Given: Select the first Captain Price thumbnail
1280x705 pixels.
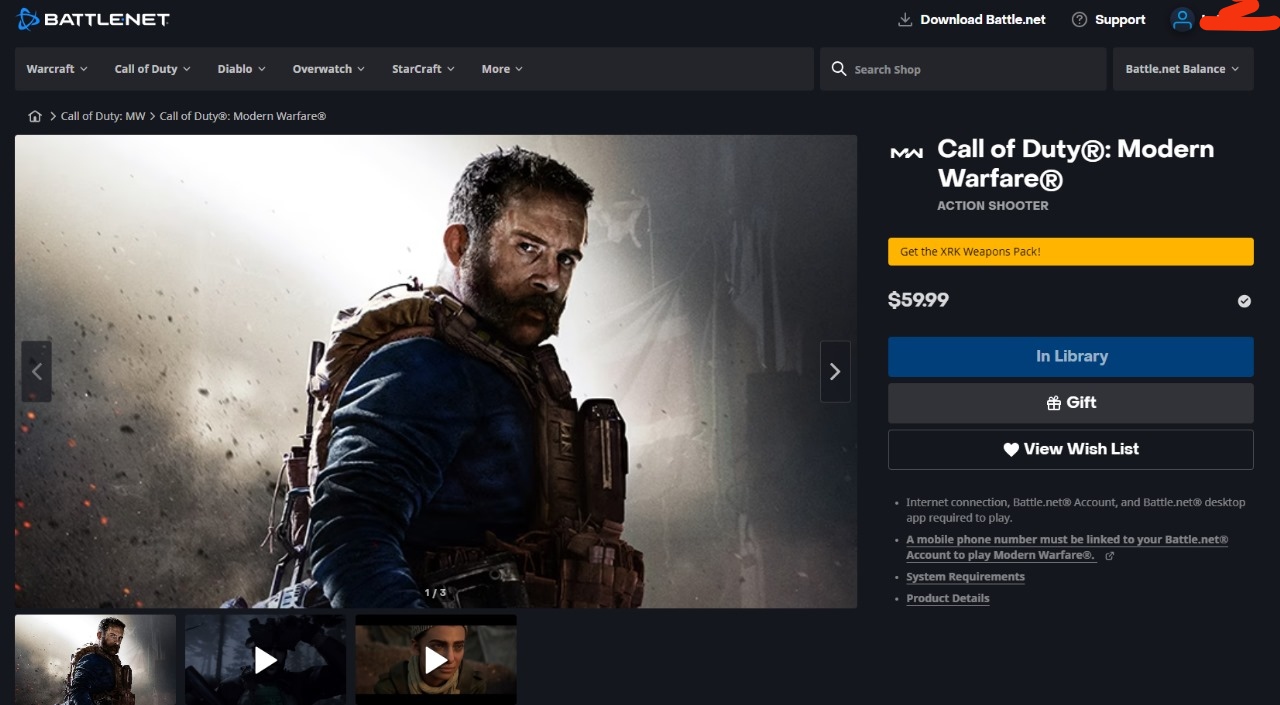Looking at the screenshot, I should point(95,660).
